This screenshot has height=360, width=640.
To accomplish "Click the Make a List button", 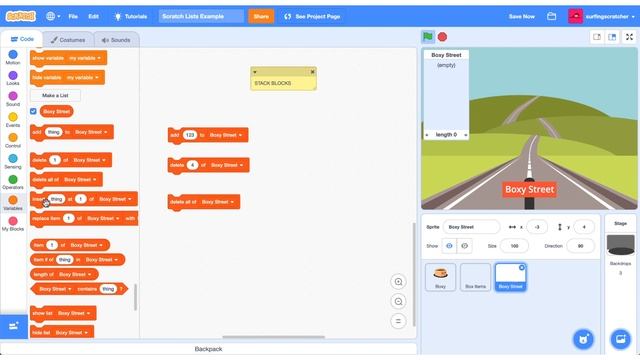I will click(55, 96).
